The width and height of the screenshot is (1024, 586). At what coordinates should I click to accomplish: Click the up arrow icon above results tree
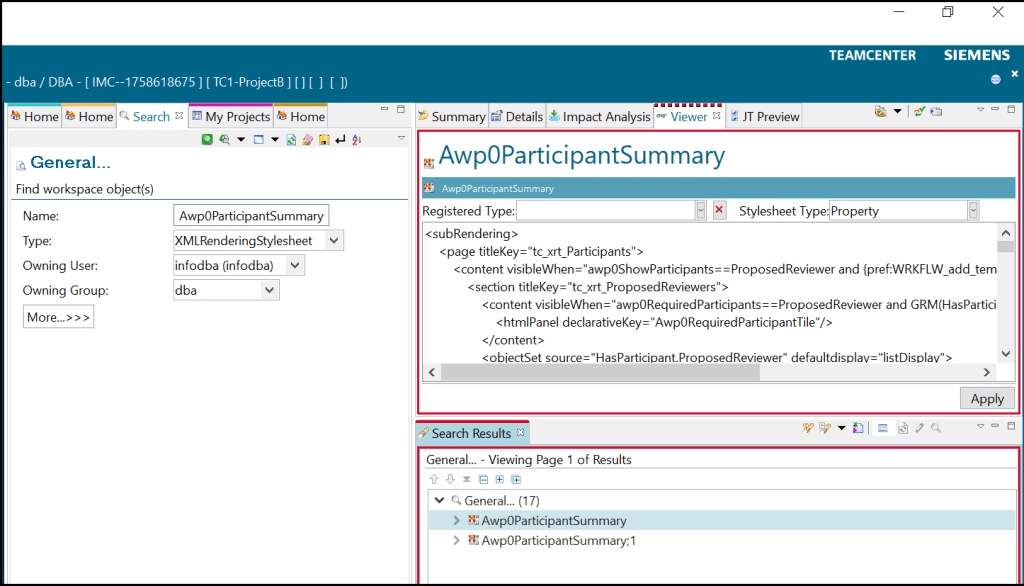click(434, 479)
